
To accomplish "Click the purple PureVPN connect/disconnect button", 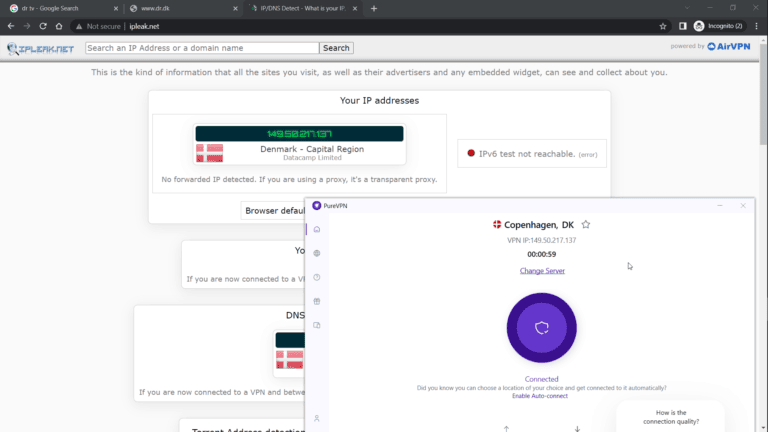I will pyautogui.click(x=541, y=328).
